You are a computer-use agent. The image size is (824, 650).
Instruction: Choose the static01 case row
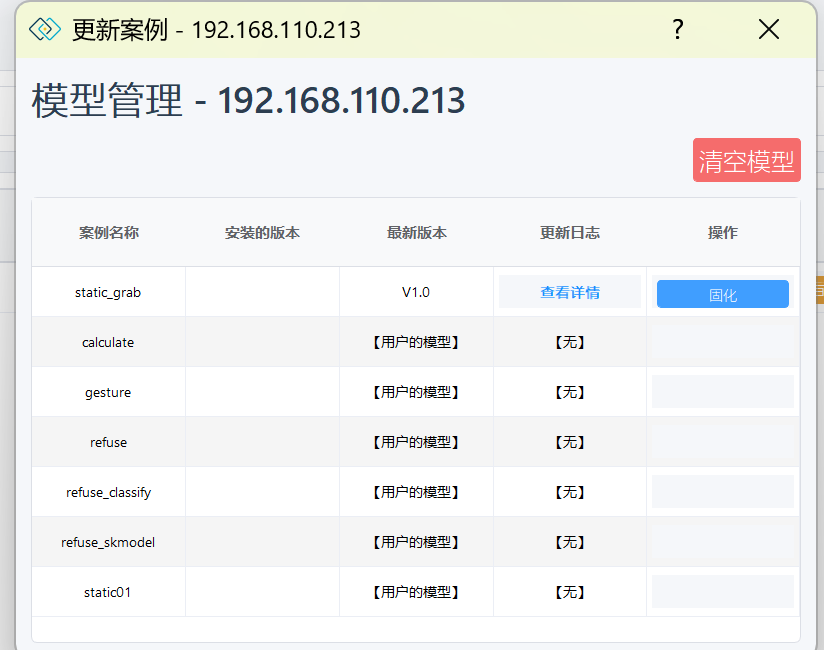click(108, 592)
